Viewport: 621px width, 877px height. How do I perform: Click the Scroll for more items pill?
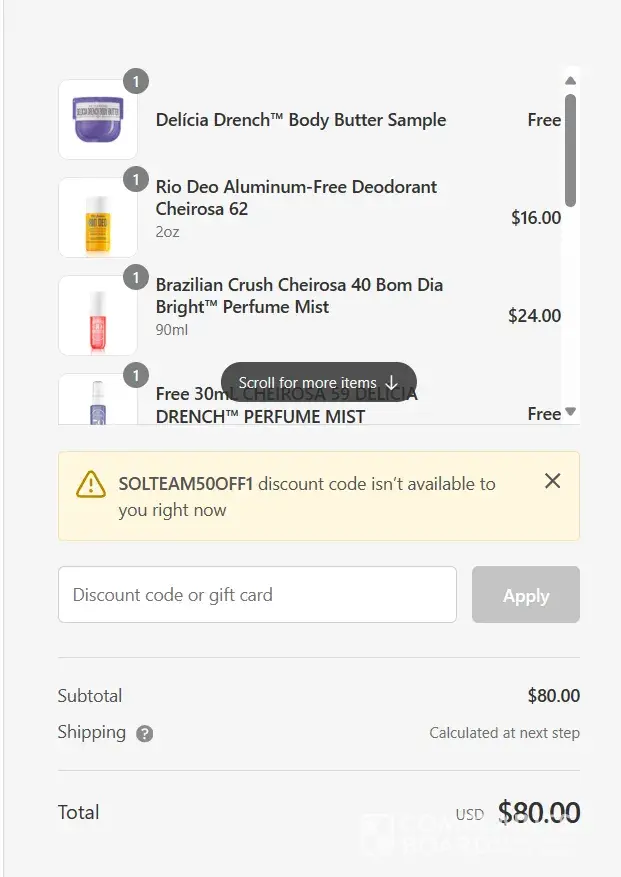[318, 383]
